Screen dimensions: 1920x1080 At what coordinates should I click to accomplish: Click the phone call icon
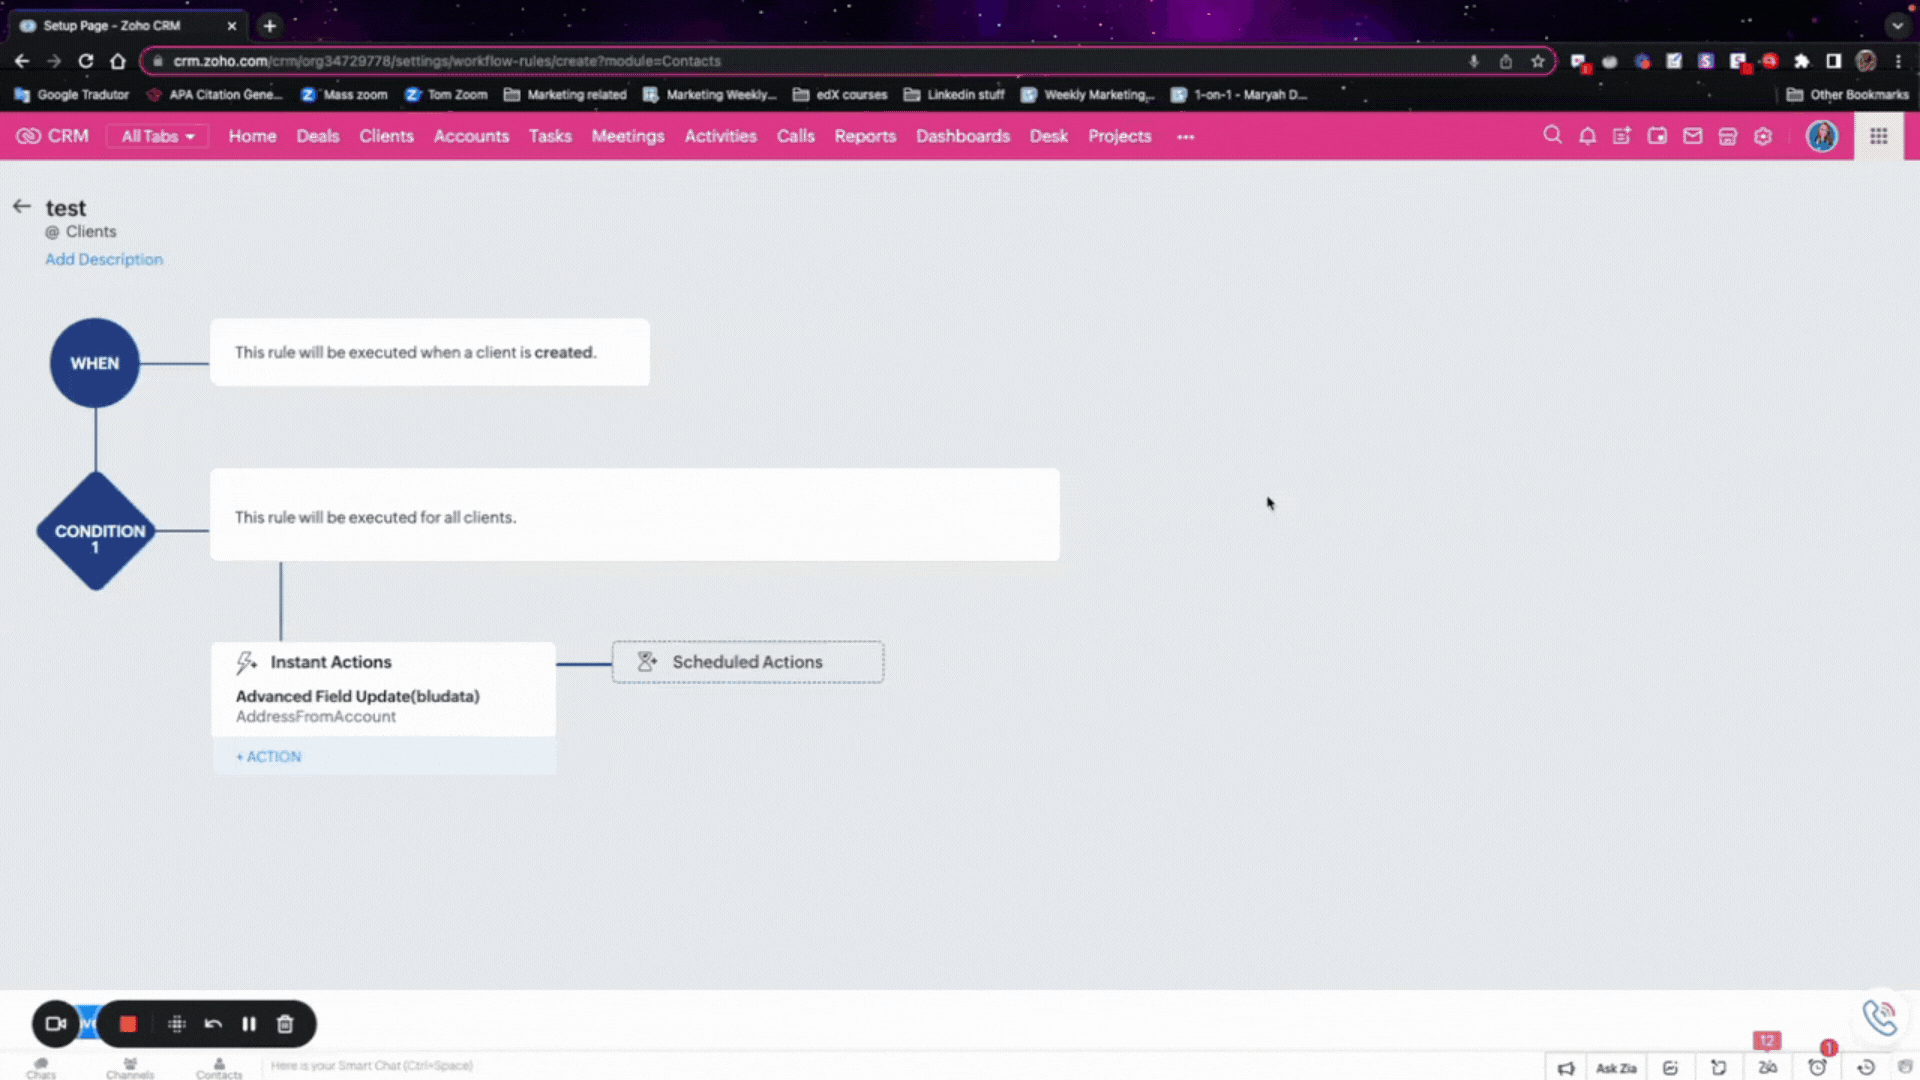pos(1879,1018)
